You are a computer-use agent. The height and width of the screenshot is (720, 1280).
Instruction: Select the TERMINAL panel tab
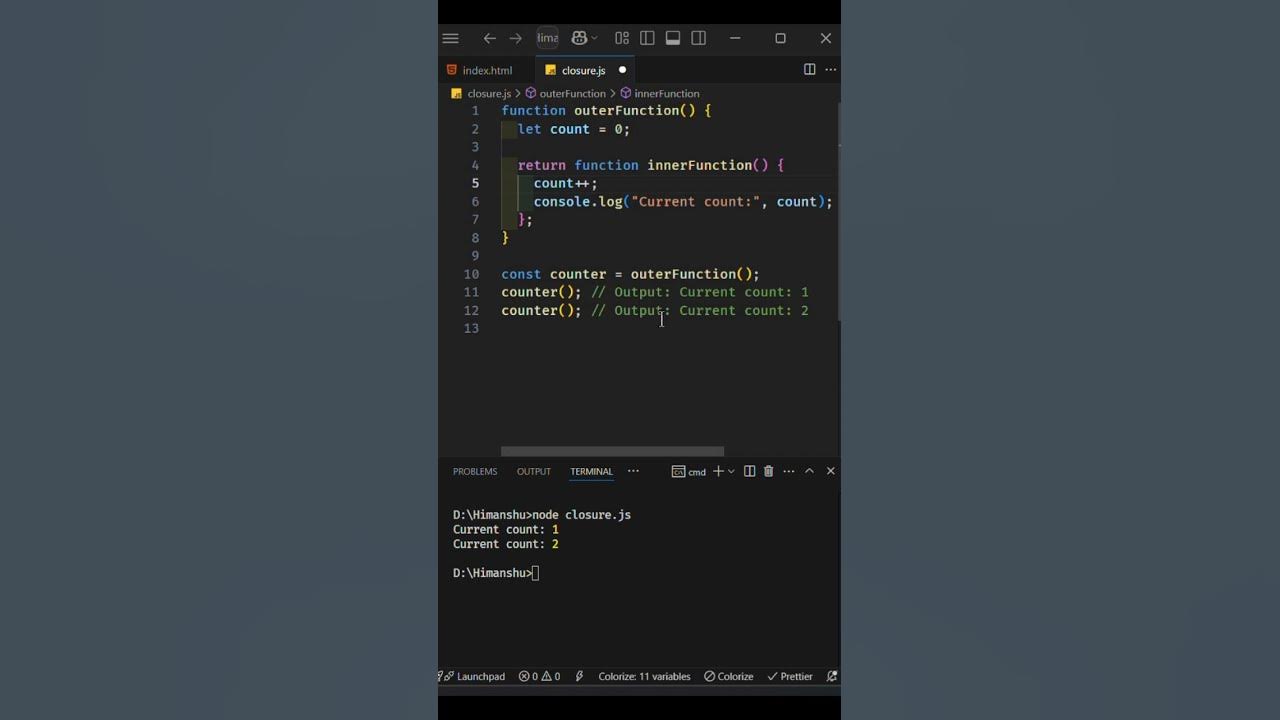[591, 471]
